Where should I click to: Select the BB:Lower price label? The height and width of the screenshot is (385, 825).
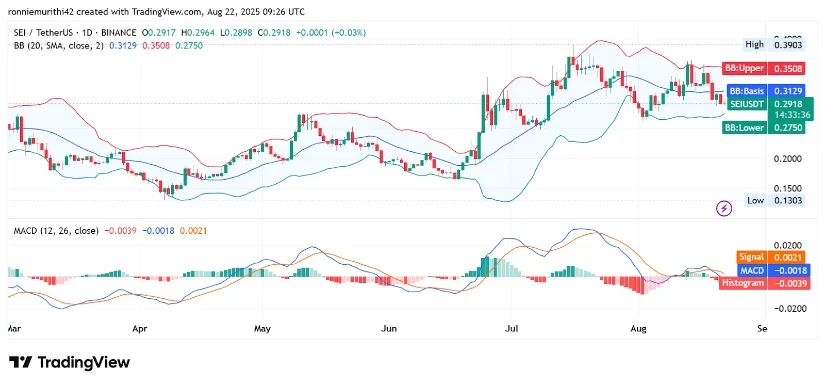coord(763,127)
